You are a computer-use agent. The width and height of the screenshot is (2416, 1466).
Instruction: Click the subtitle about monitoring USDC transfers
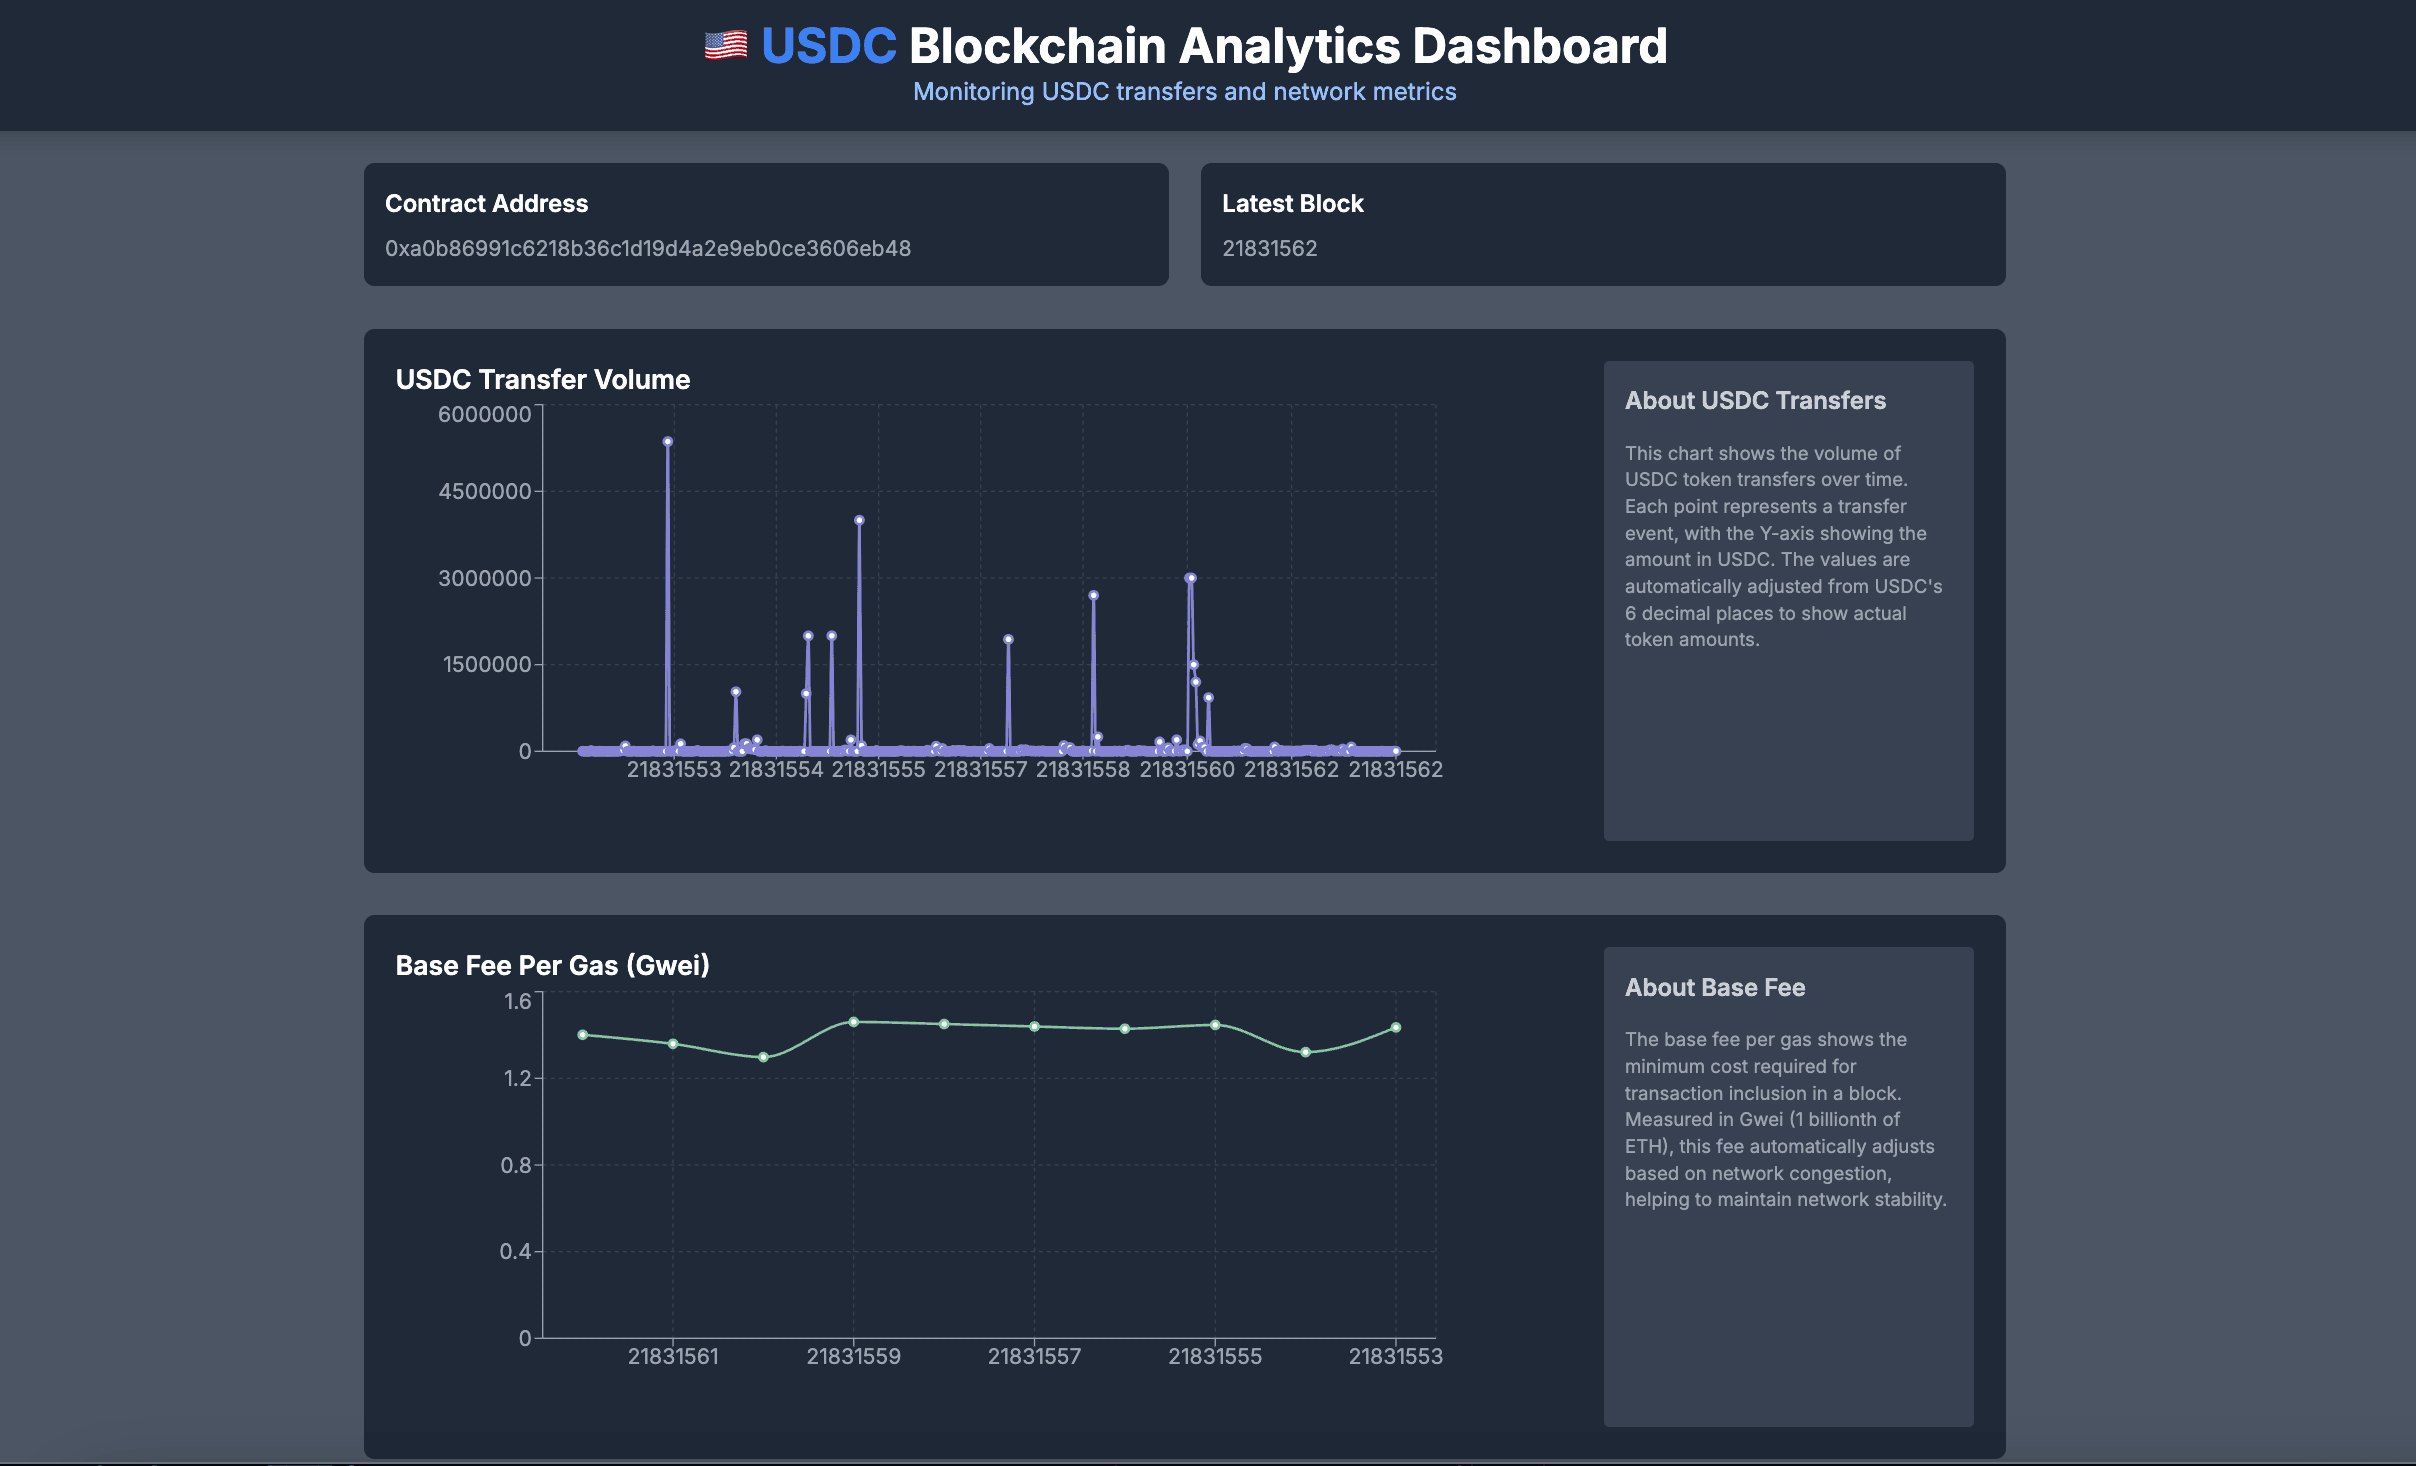click(1184, 91)
